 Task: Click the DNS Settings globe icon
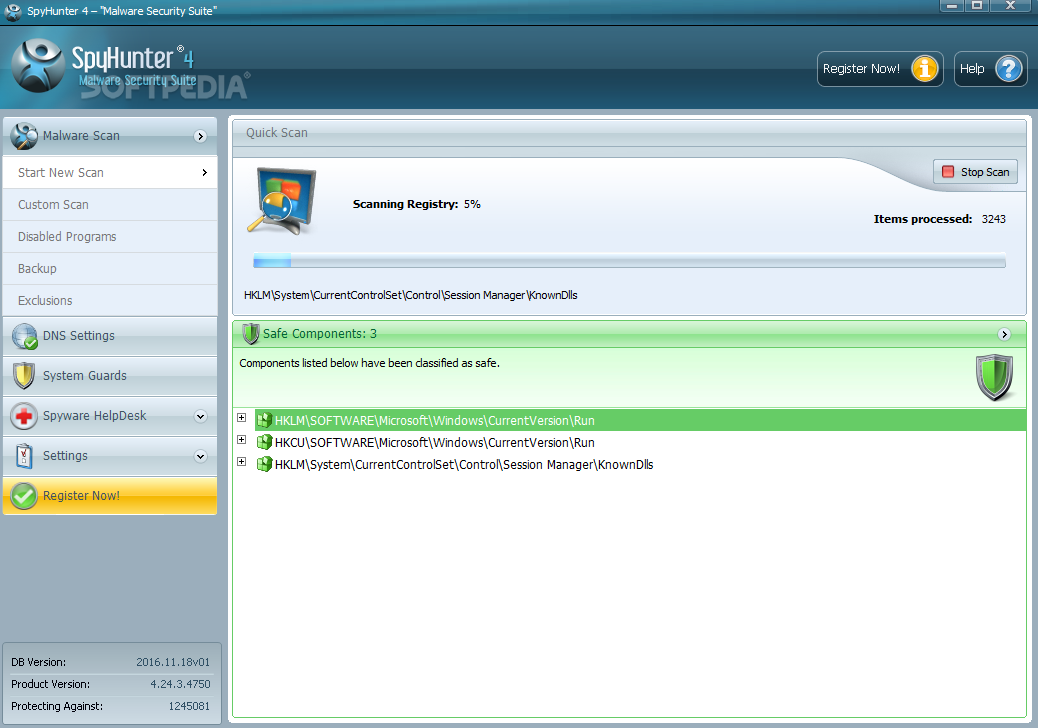click(24, 336)
